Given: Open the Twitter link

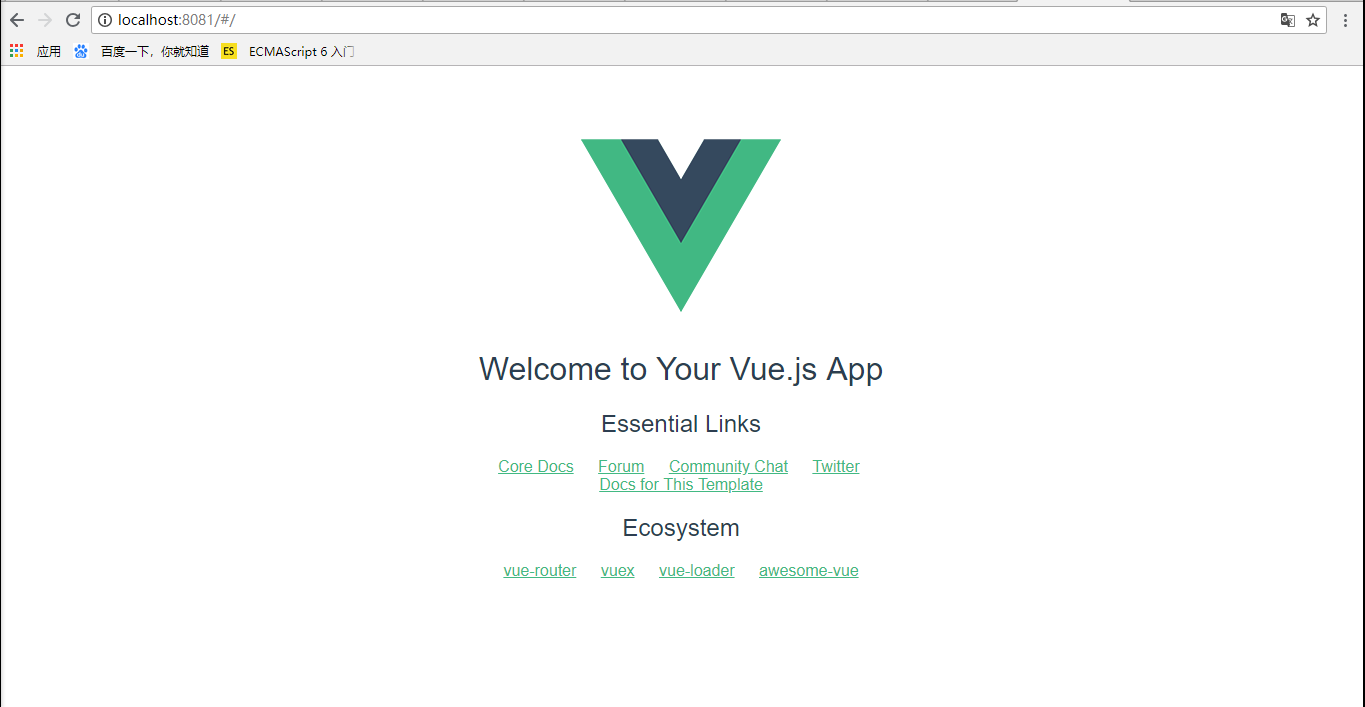Looking at the screenshot, I should pos(836,466).
